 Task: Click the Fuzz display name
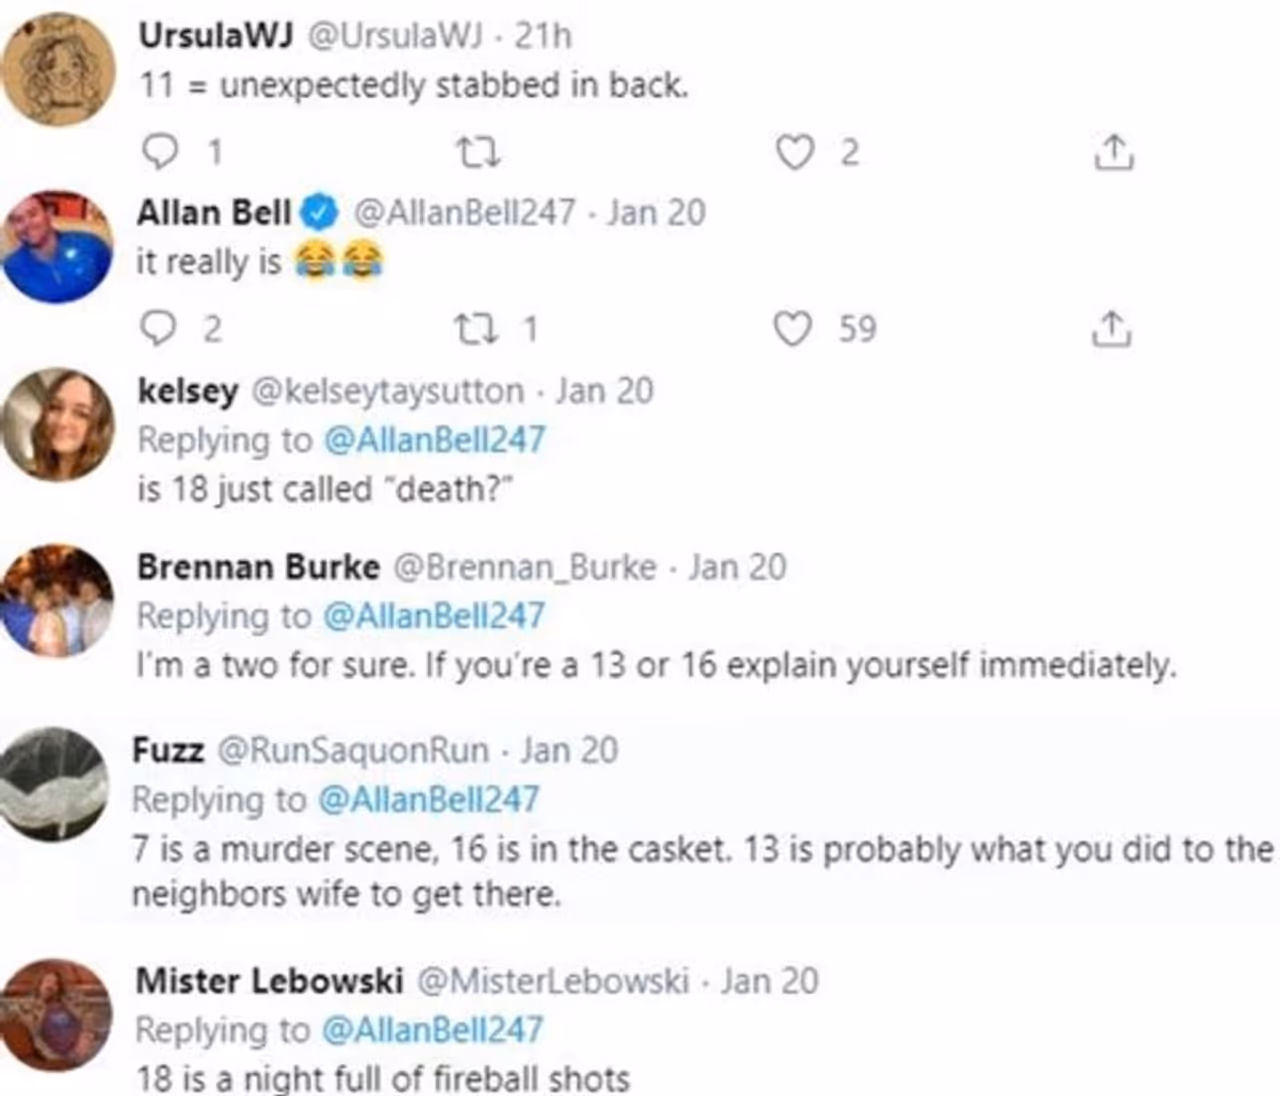click(168, 750)
